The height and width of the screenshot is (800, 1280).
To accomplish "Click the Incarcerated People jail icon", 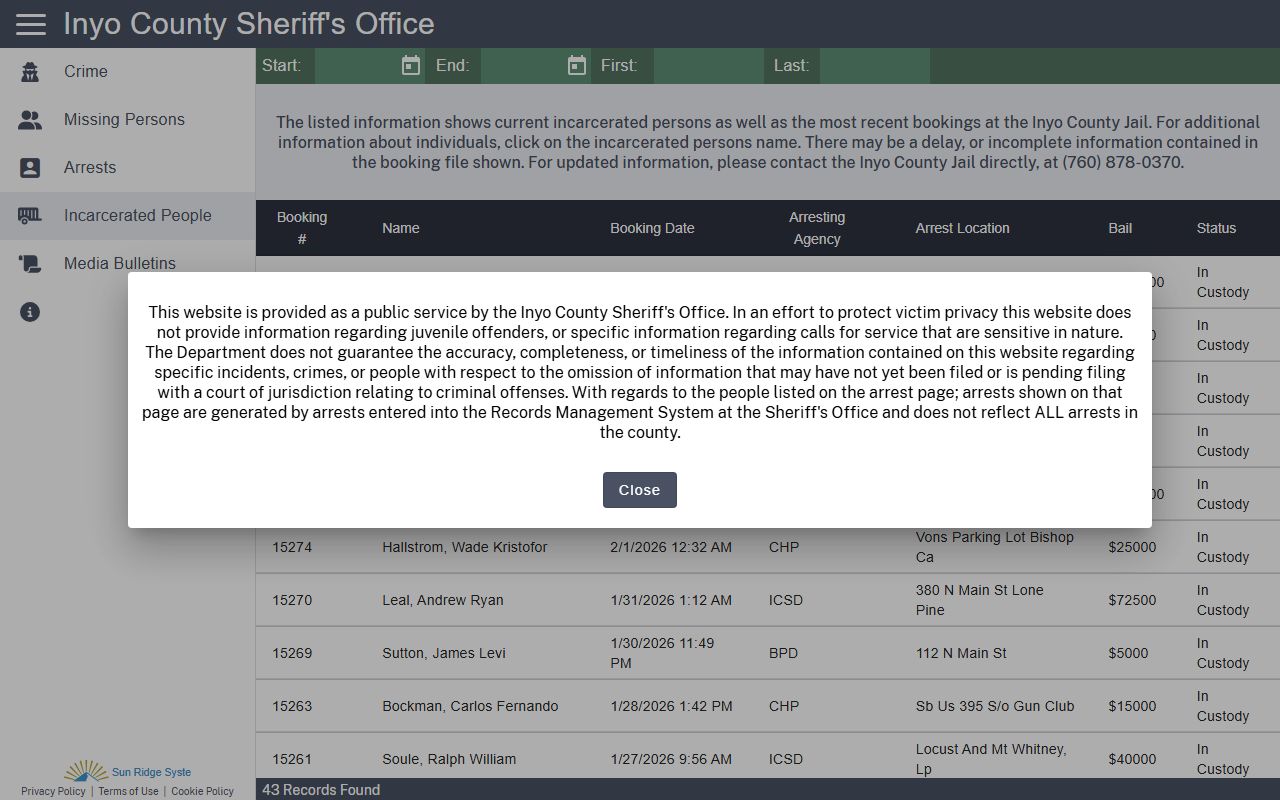I will click(30, 216).
